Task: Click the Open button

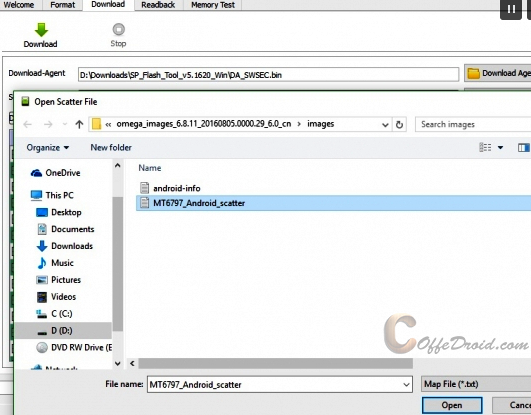Action: (x=452, y=405)
